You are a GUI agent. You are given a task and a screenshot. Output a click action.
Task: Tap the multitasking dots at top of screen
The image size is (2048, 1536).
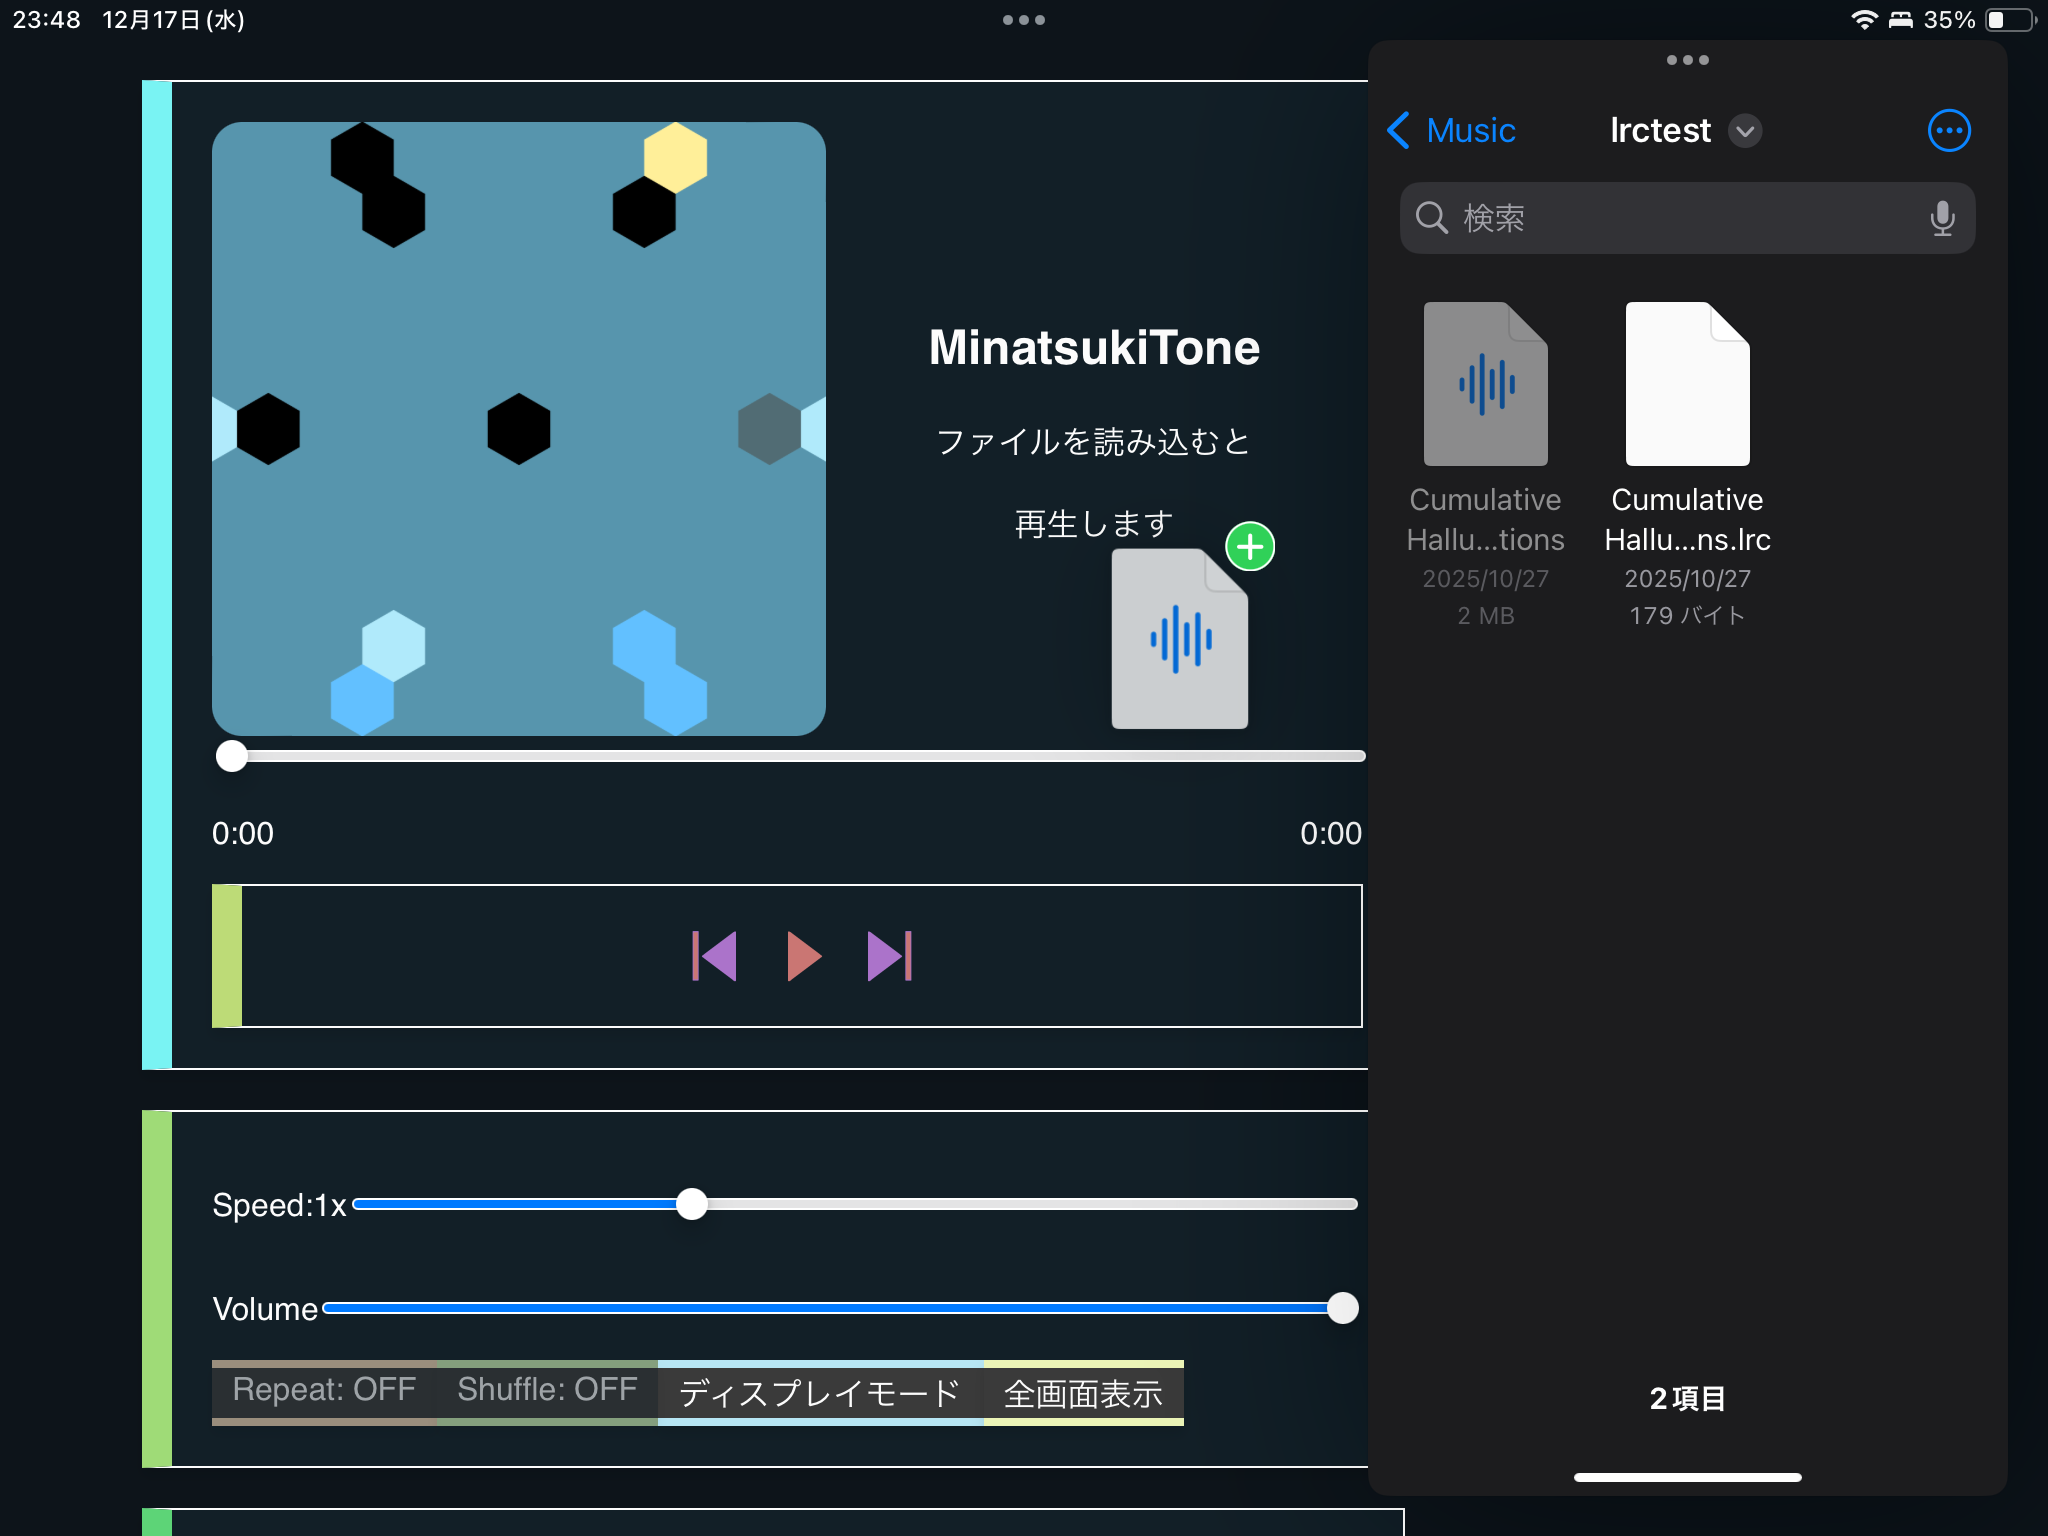coord(1024,19)
